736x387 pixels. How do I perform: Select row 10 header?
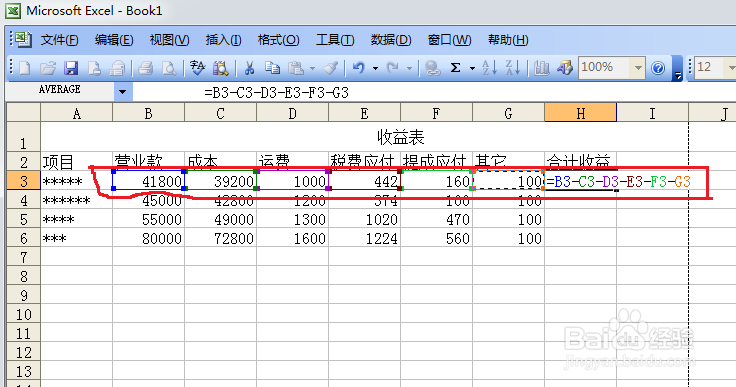tap(23, 314)
